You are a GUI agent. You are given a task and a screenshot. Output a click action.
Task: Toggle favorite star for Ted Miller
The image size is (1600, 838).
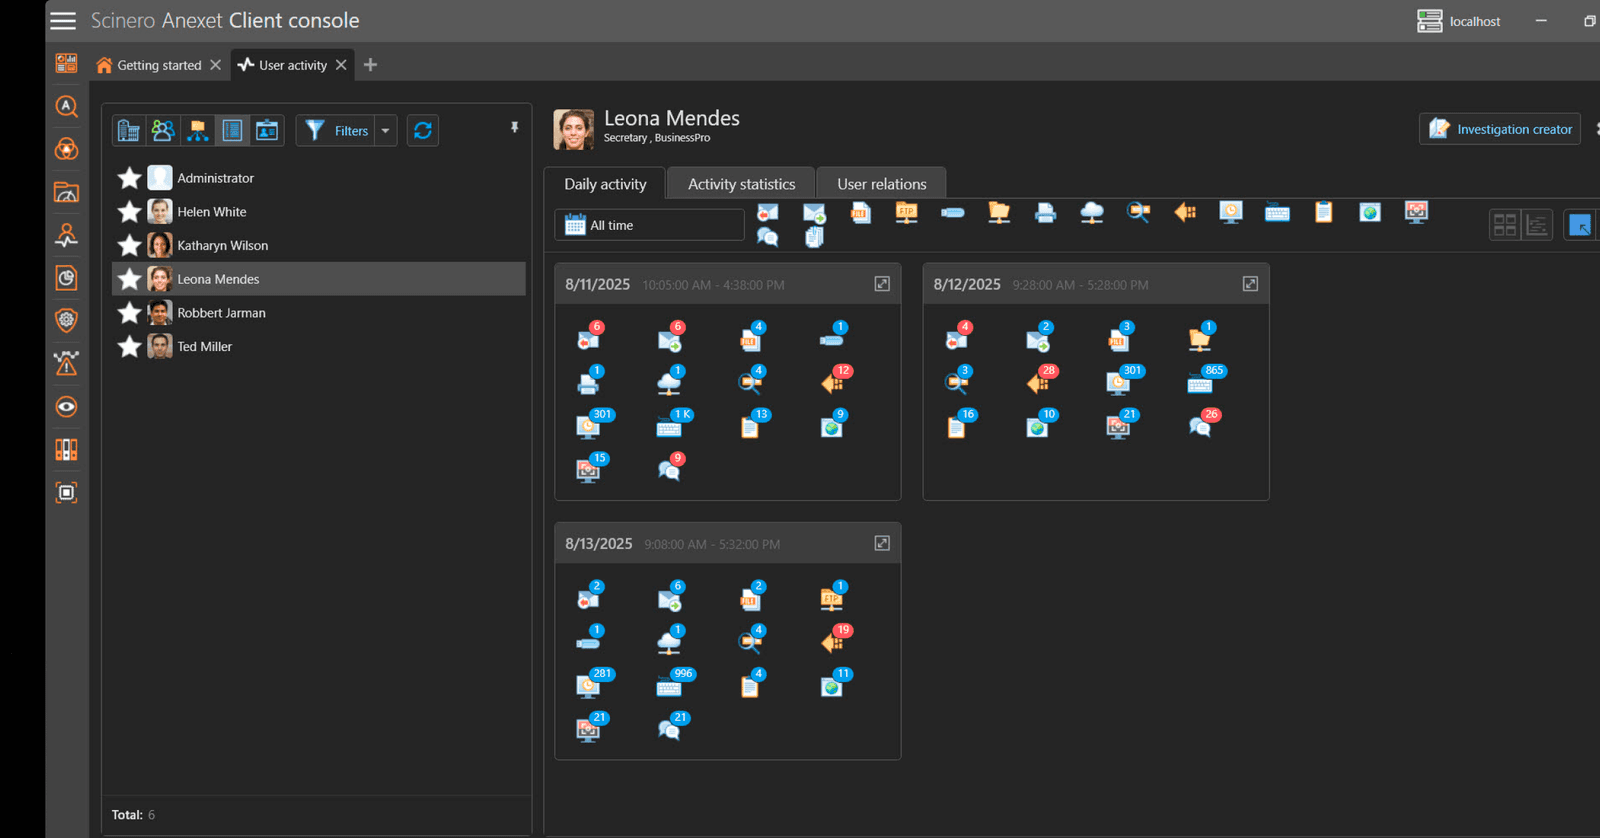coord(129,346)
